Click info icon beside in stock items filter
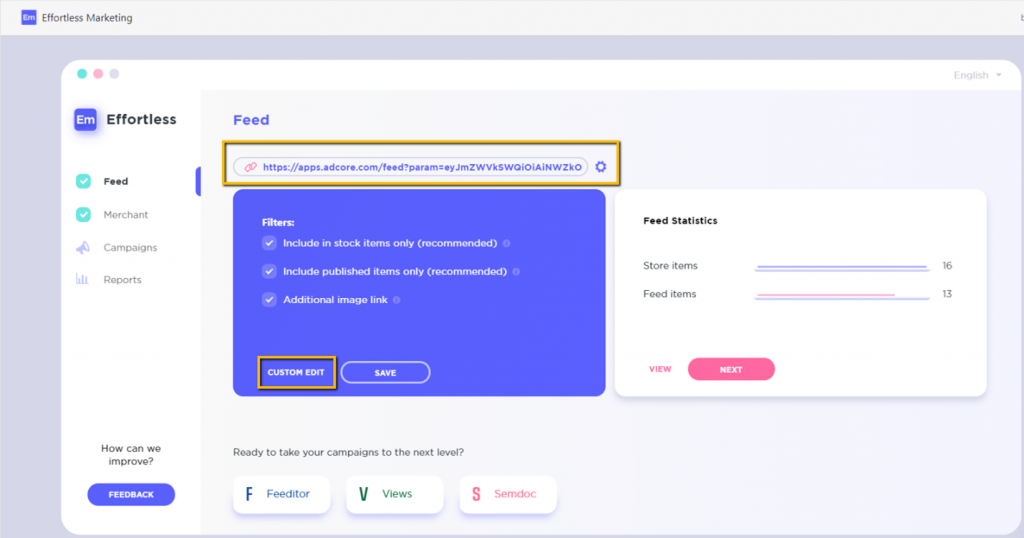Viewport: 1024px width, 538px height. point(506,243)
